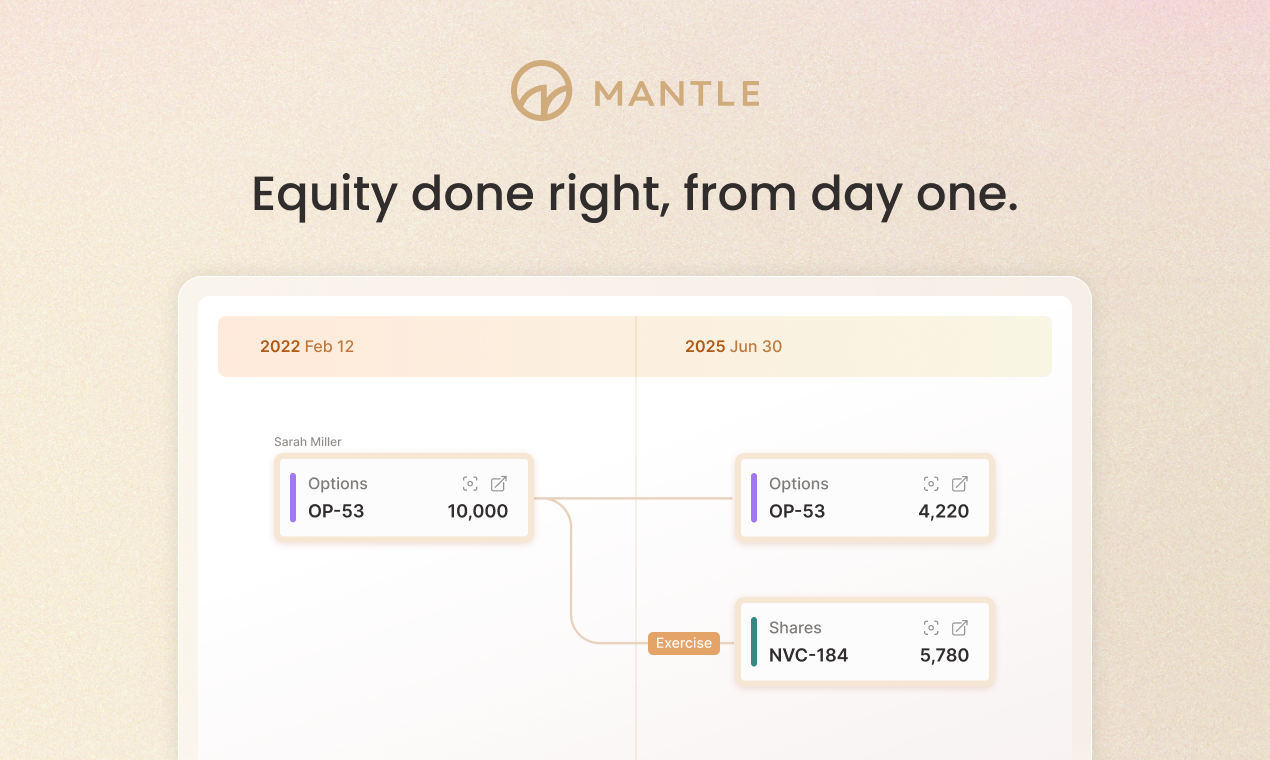
Task: Open the NVC-184 shares record externally
Action: (959, 628)
